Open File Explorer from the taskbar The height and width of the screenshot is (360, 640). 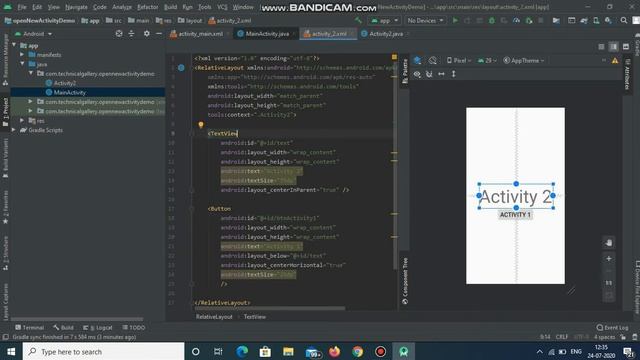tap(288, 351)
